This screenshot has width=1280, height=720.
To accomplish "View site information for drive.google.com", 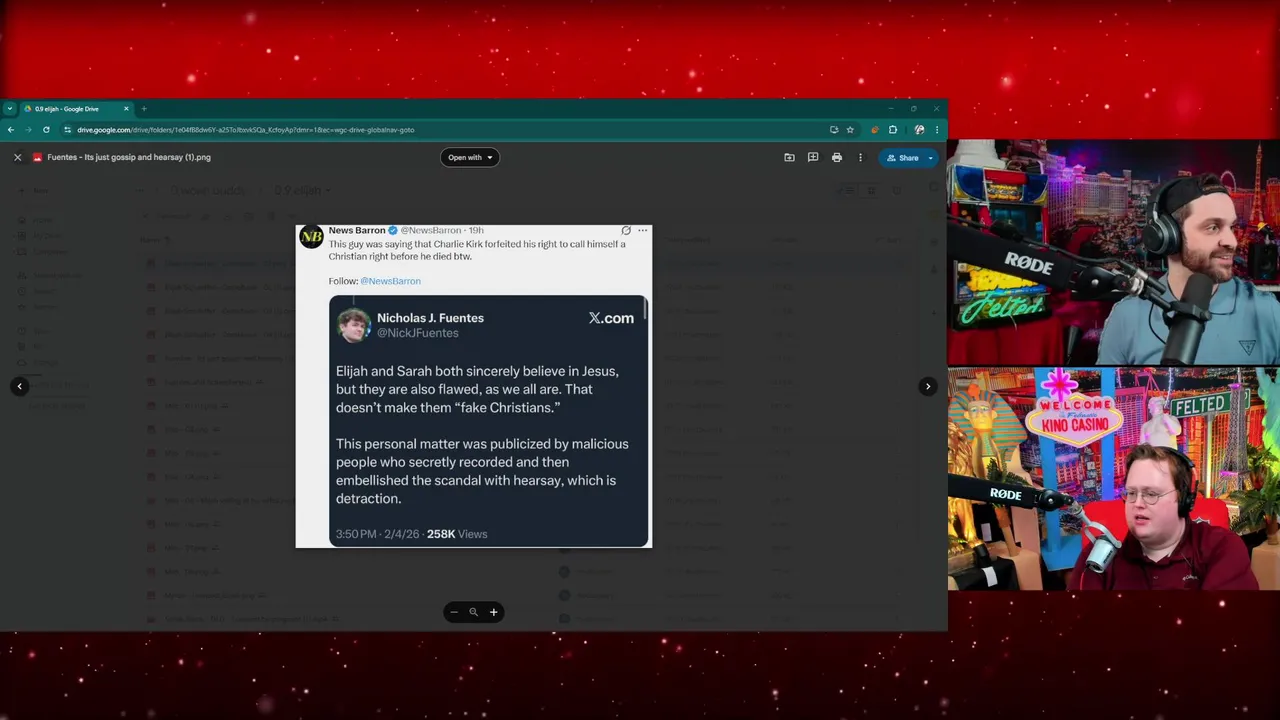I will coord(68,130).
